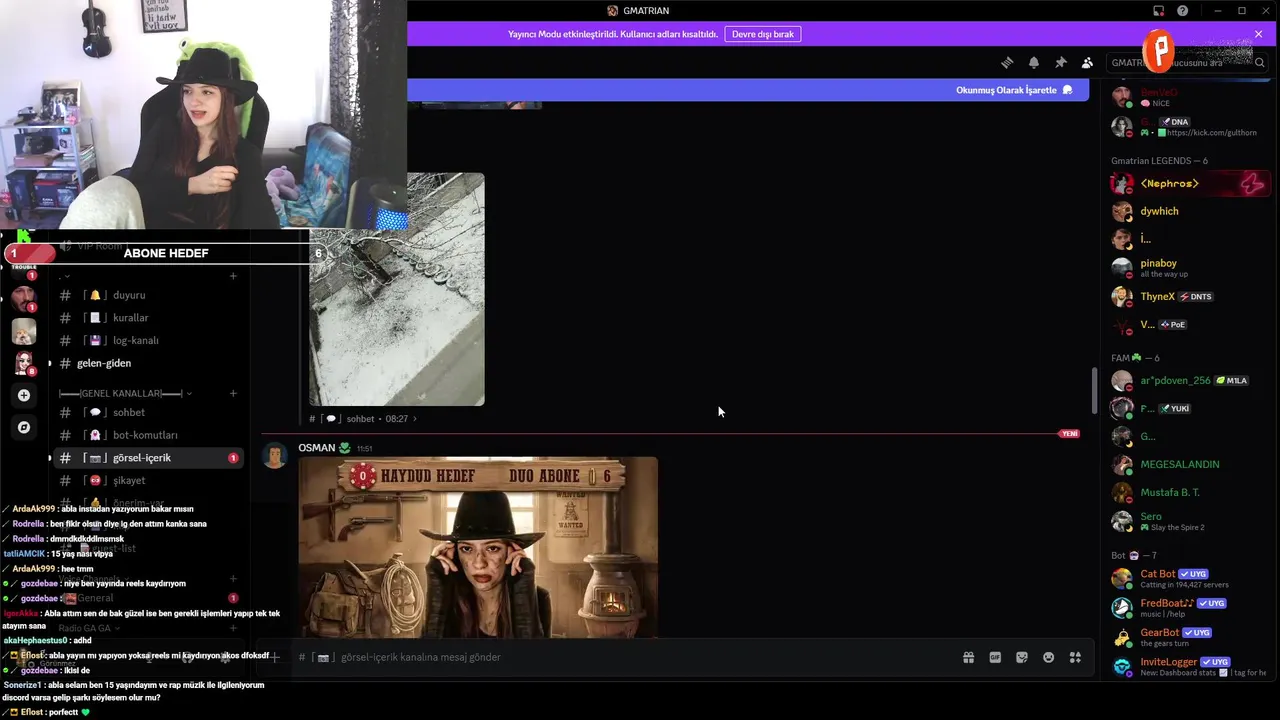The height and width of the screenshot is (720, 1280).
Task: Follow the sohbet 08:27 forwarded link
Action: click(x=363, y=419)
